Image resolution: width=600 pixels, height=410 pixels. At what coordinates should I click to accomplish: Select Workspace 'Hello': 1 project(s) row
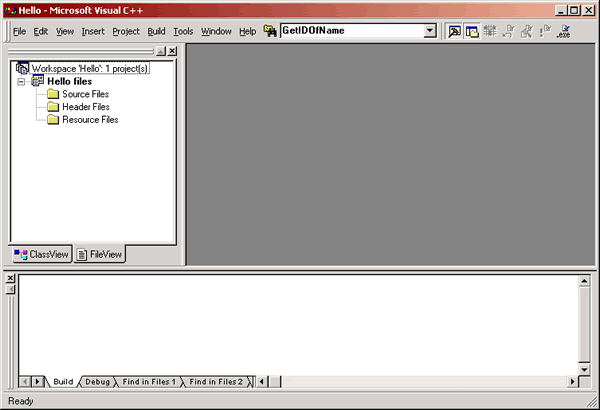pyautogui.click(x=90, y=69)
